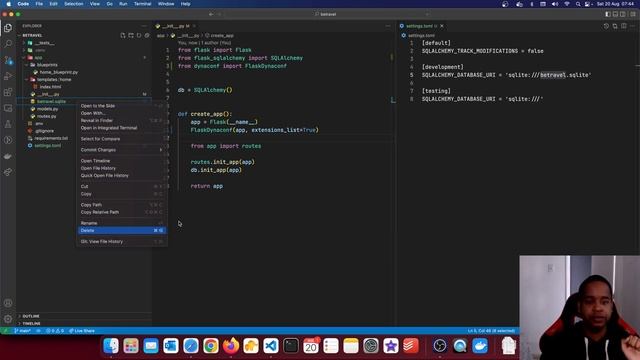Viewport: 640px width, 360px height.
Task: Open more actions for __init__.py editor group
Action: [388, 26]
